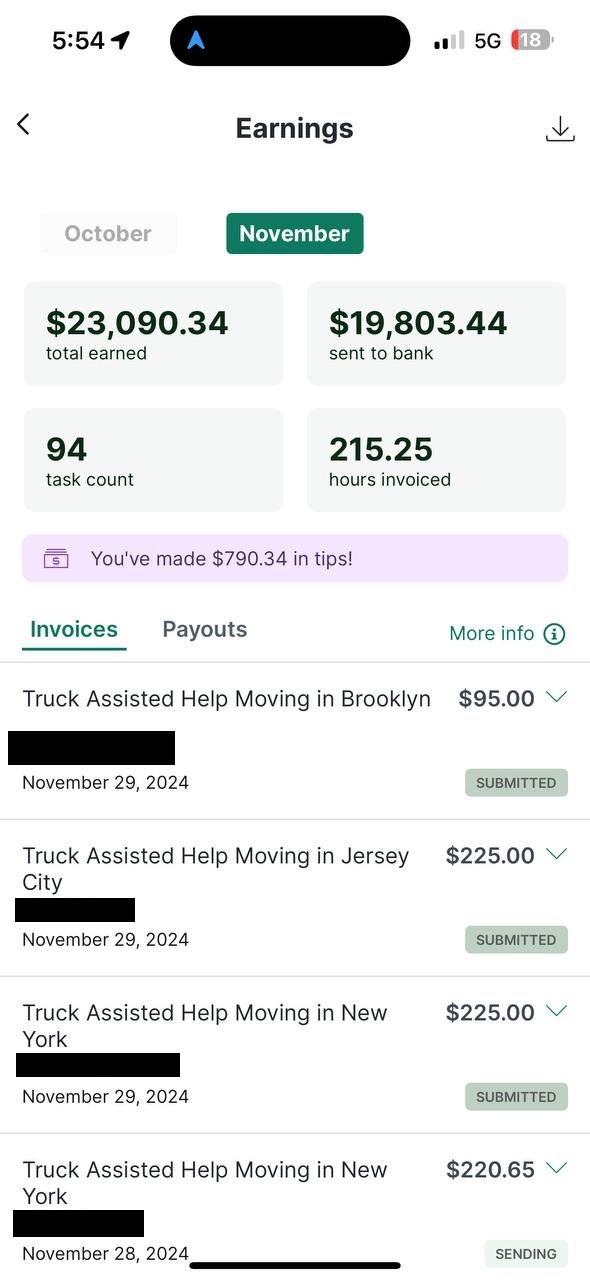Screen dimensions: 590x1280
Task: Expand the $220.65 invoice chevron
Action: [x=556, y=1168]
